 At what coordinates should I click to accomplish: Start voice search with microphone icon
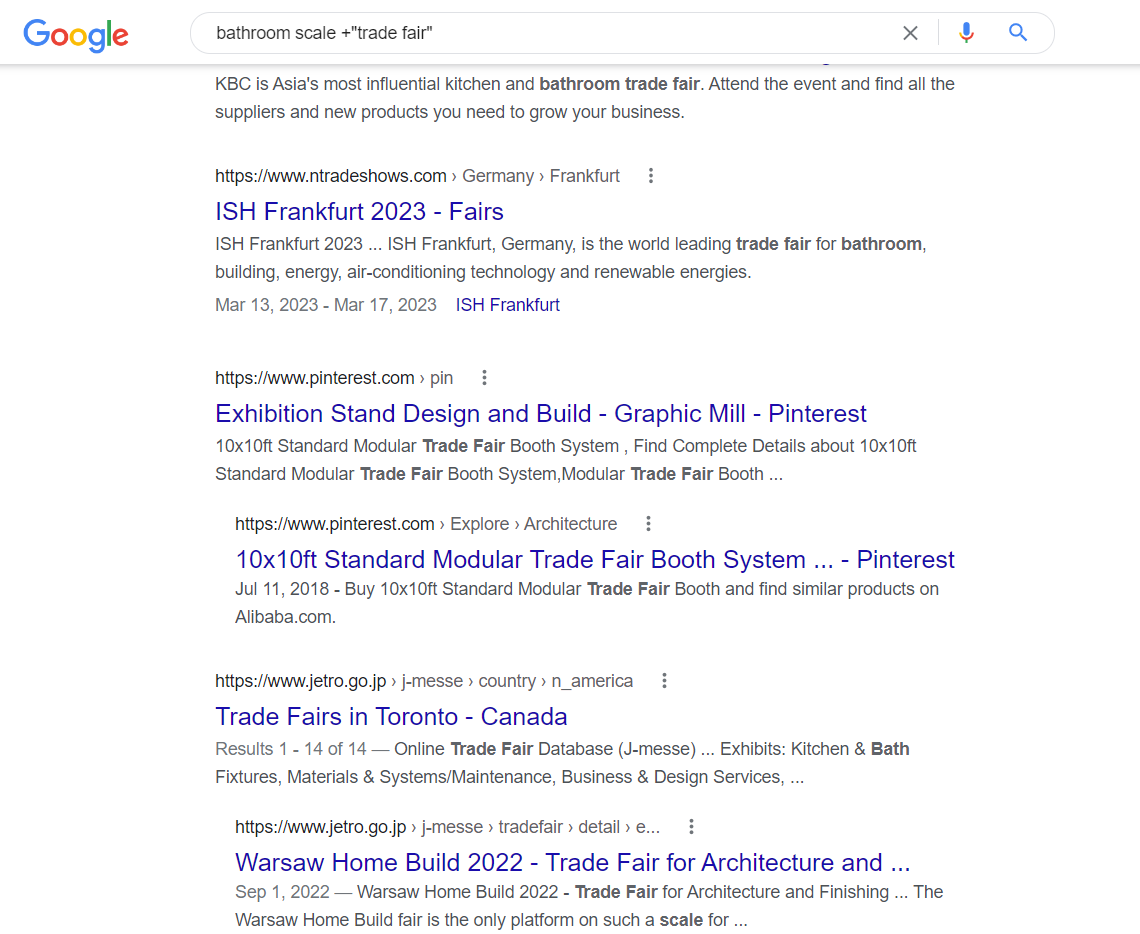coord(966,33)
